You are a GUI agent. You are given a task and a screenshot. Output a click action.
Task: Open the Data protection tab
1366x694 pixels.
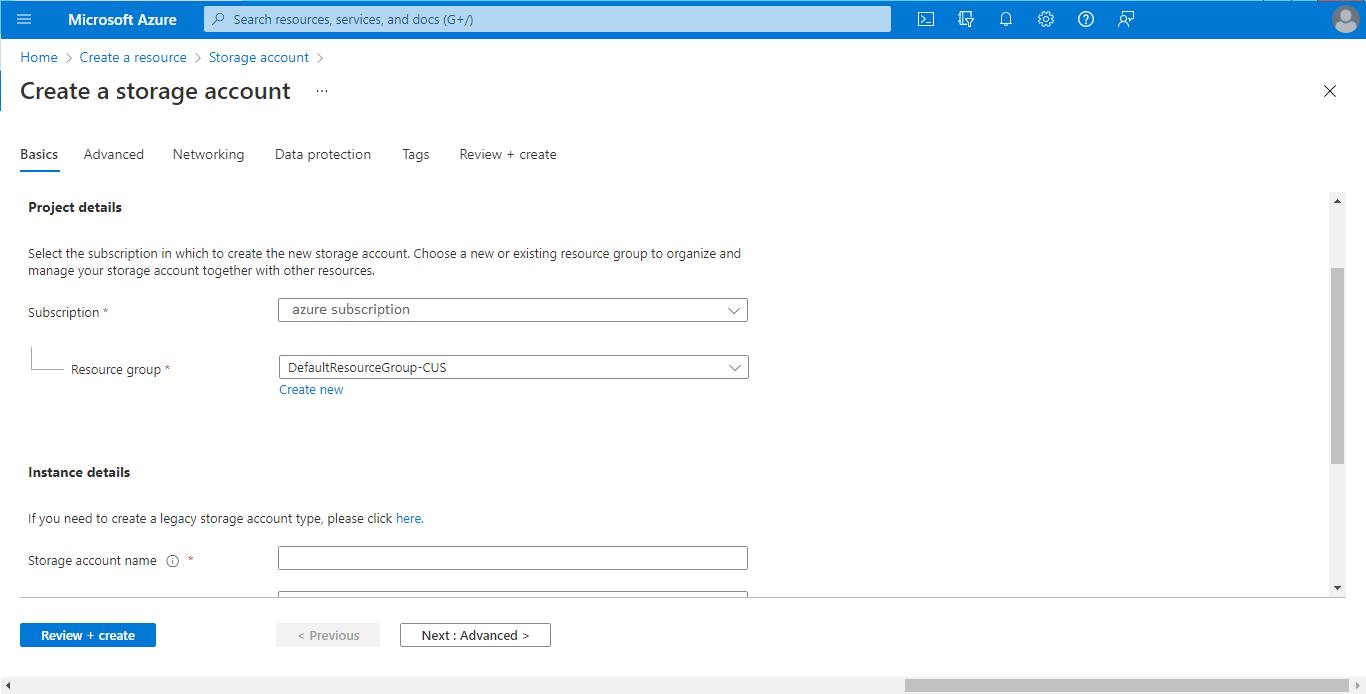pos(323,154)
